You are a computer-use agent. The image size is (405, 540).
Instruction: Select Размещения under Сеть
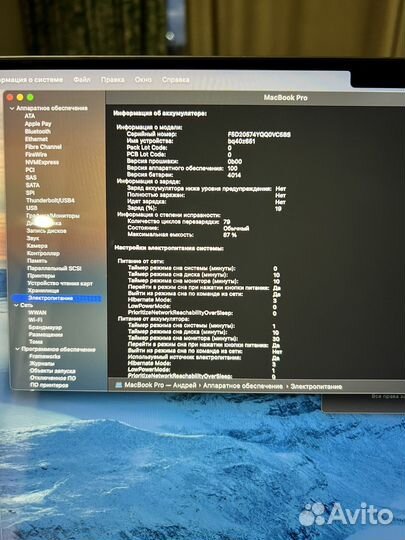[x=46, y=335]
